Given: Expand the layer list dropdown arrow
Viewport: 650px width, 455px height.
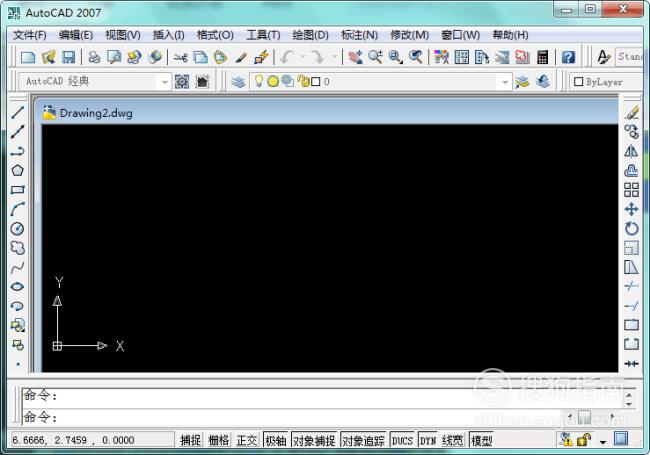Looking at the screenshot, I should (x=504, y=82).
